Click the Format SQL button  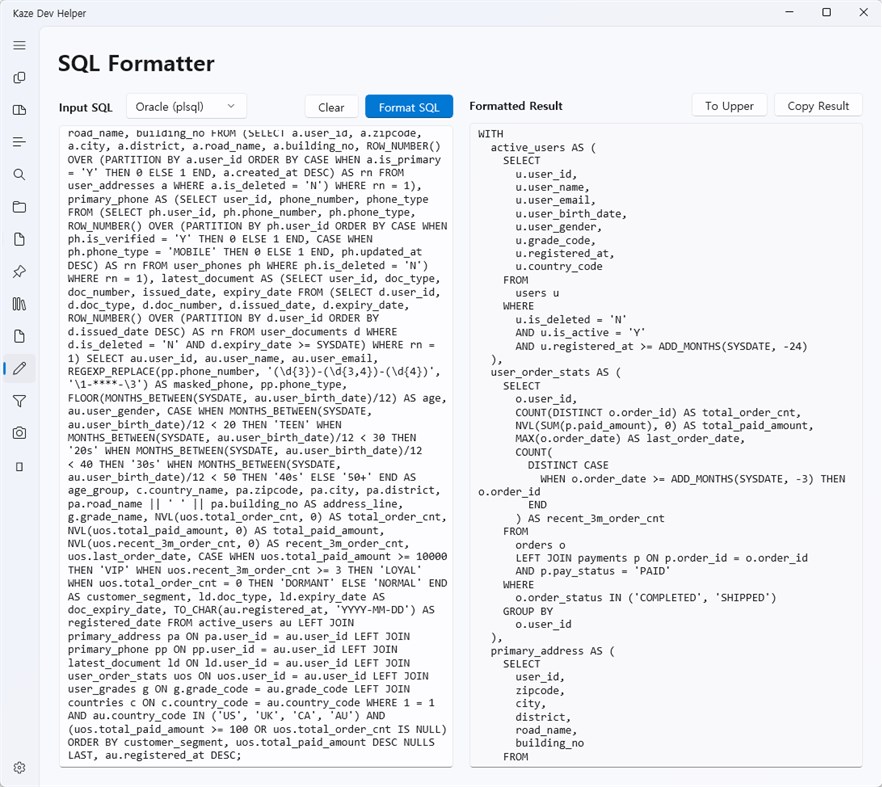[409, 107]
